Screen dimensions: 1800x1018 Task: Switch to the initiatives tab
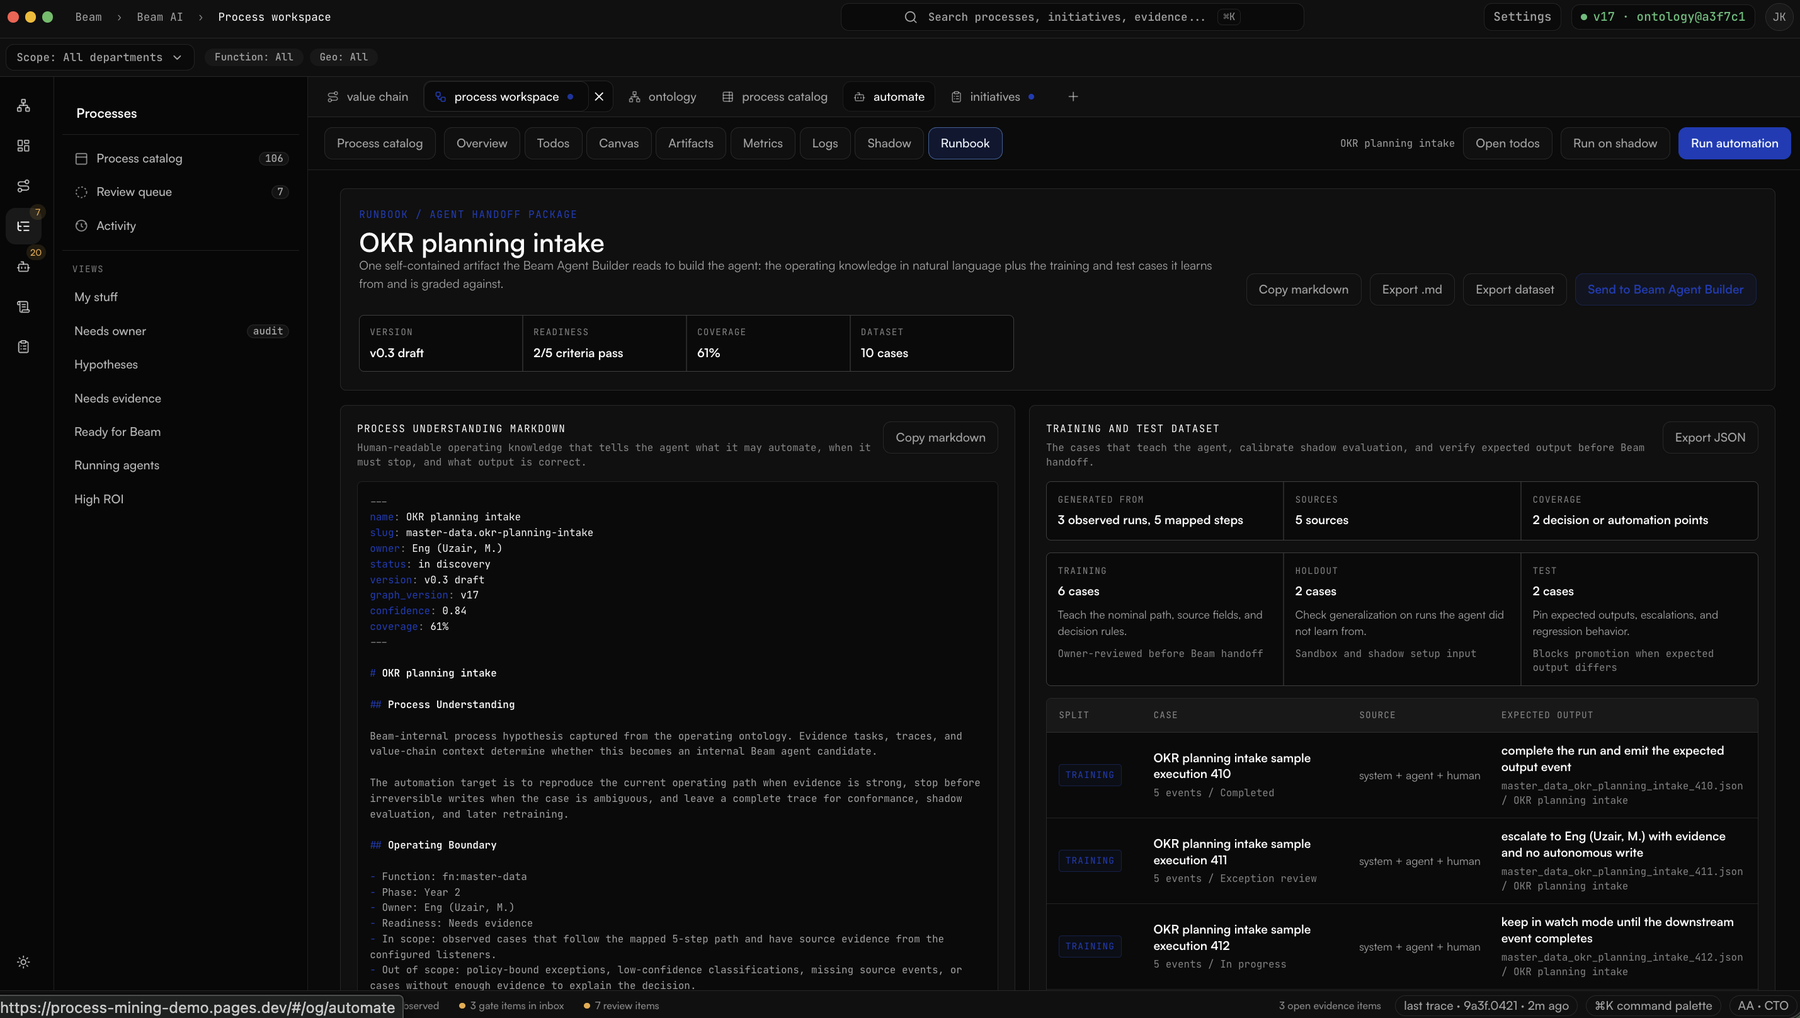(x=992, y=97)
